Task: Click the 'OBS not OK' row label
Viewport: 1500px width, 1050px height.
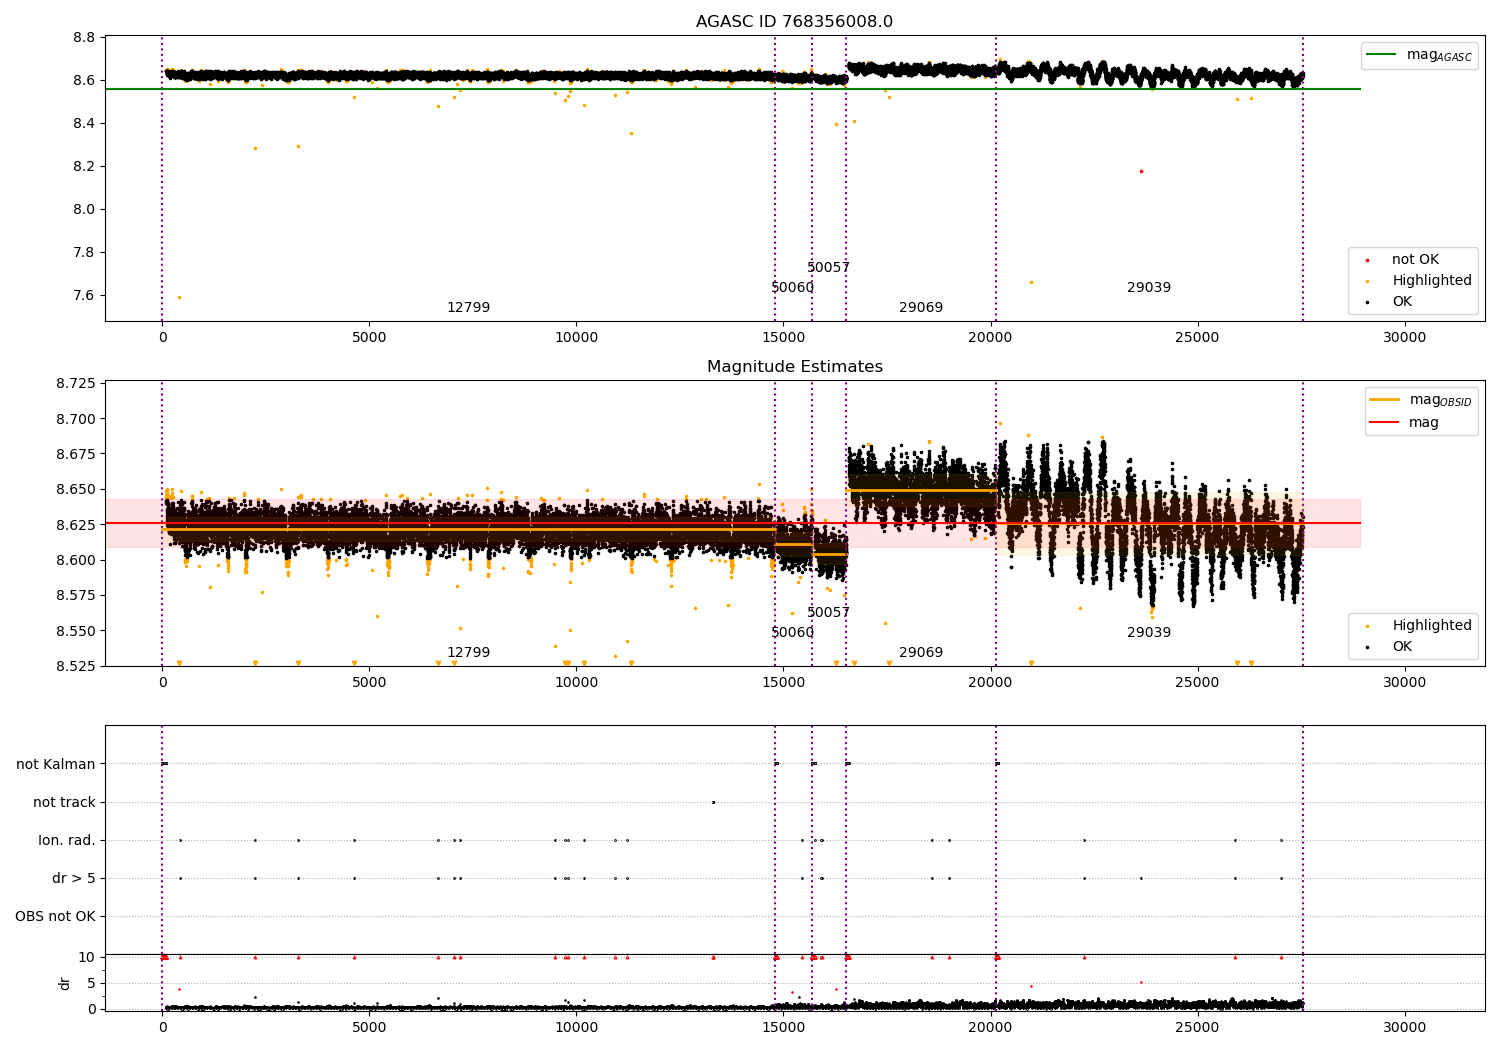Action: [x=55, y=917]
